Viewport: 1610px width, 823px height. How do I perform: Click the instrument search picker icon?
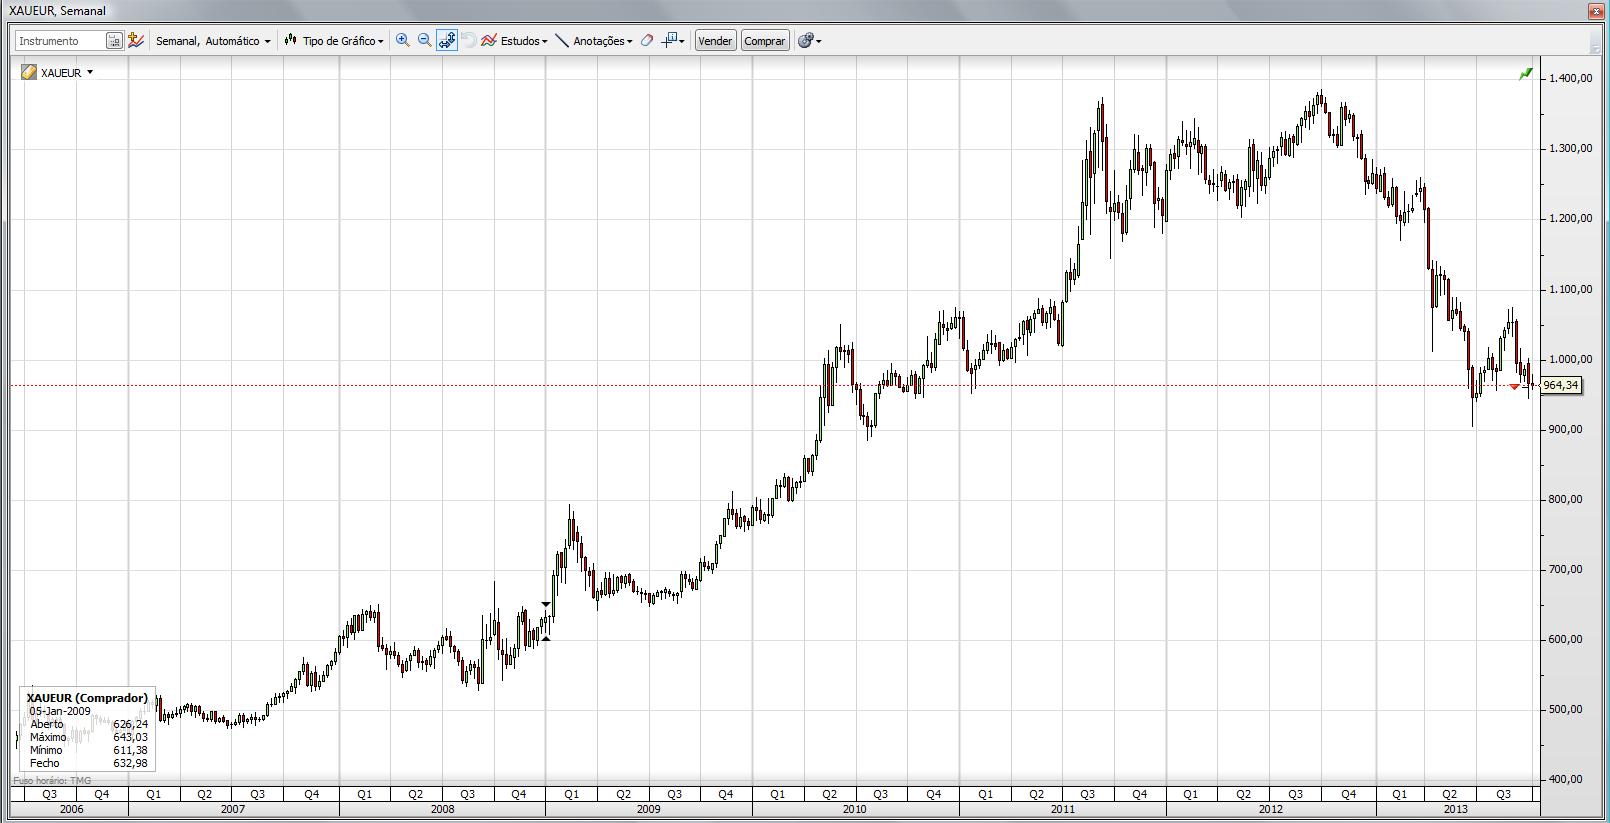tap(114, 41)
